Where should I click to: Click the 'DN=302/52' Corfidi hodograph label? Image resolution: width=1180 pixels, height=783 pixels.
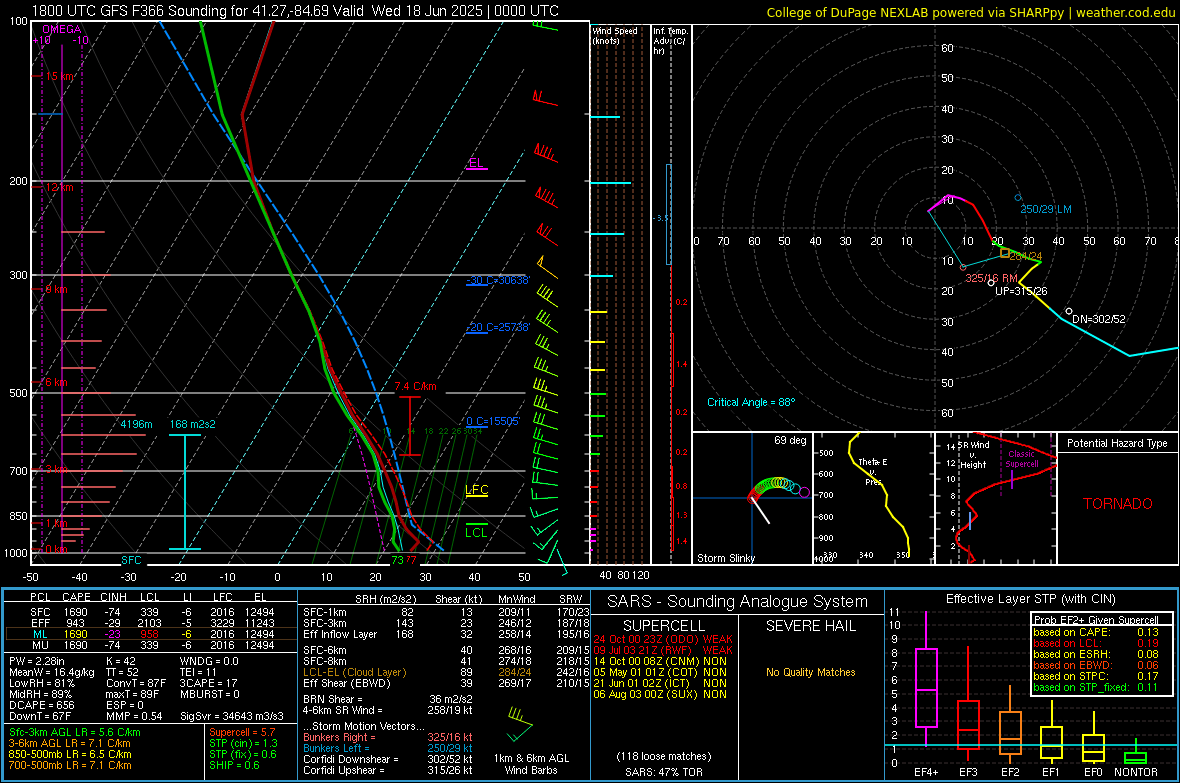click(x=1099, y=319)
